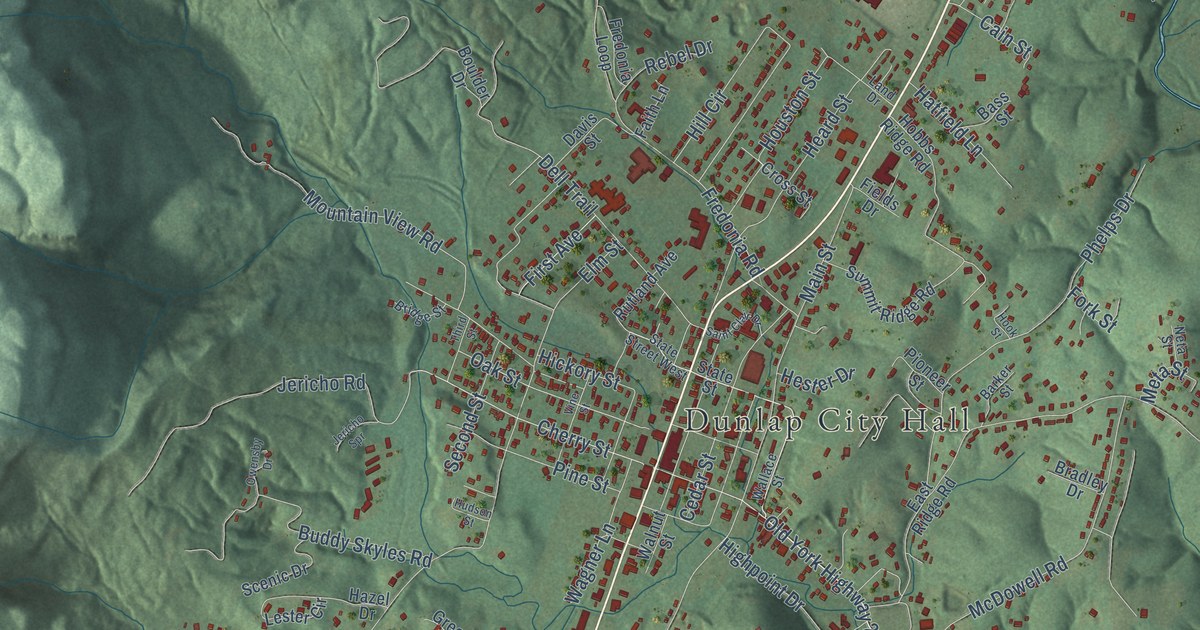Screen dimensions: 1200x630
Task: Select the Buddy Skyles Rd label
Action: [364, 545]
